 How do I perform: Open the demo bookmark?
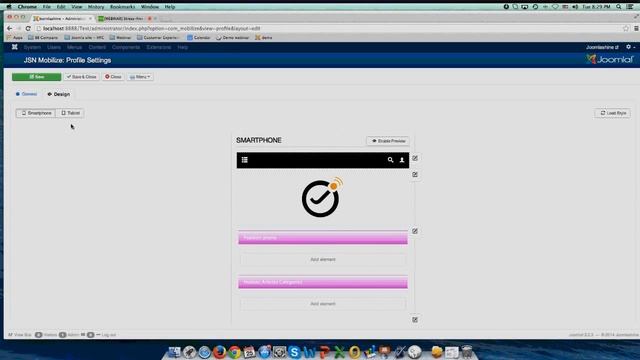pos(264,38)
